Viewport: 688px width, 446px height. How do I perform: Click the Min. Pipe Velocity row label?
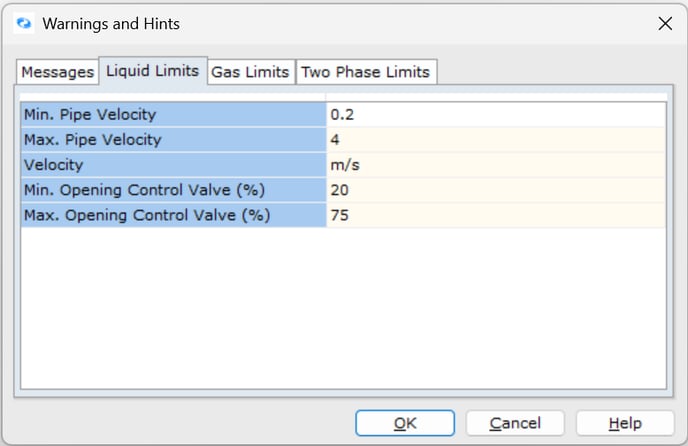click(x=173, y=115)
